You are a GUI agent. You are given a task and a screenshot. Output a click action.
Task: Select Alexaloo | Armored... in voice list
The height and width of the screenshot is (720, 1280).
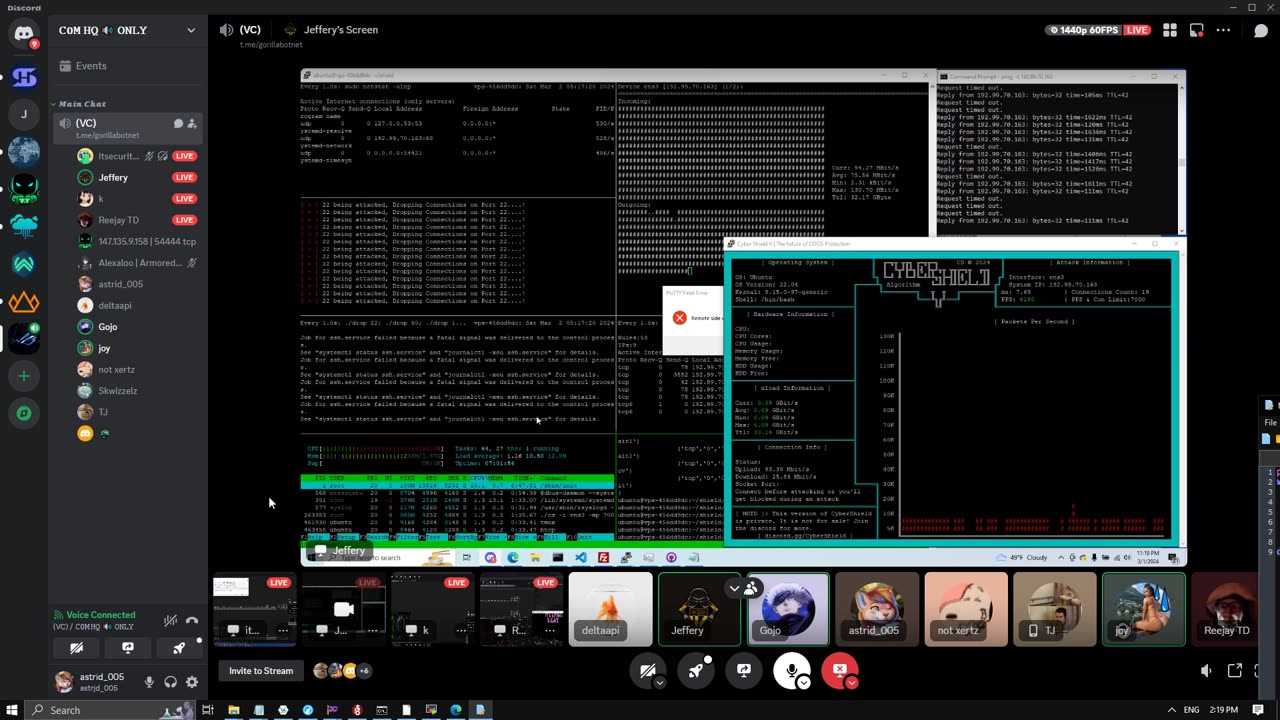tap(137, 263)
